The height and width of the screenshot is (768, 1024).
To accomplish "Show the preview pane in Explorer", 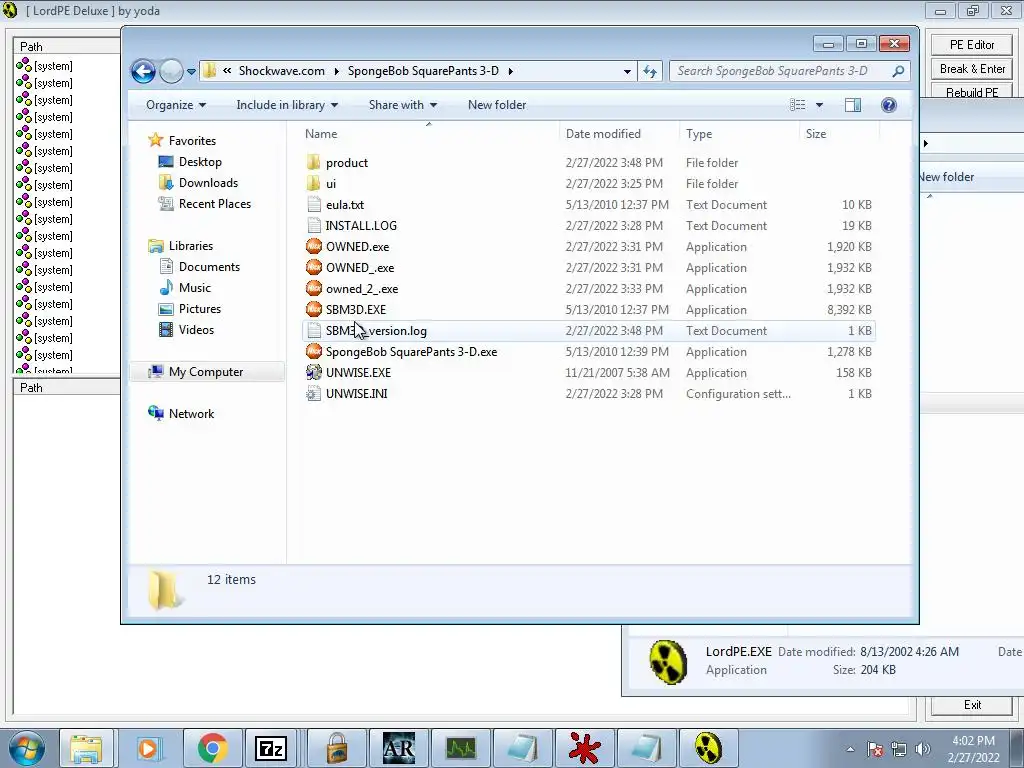I will pos(852,105).
